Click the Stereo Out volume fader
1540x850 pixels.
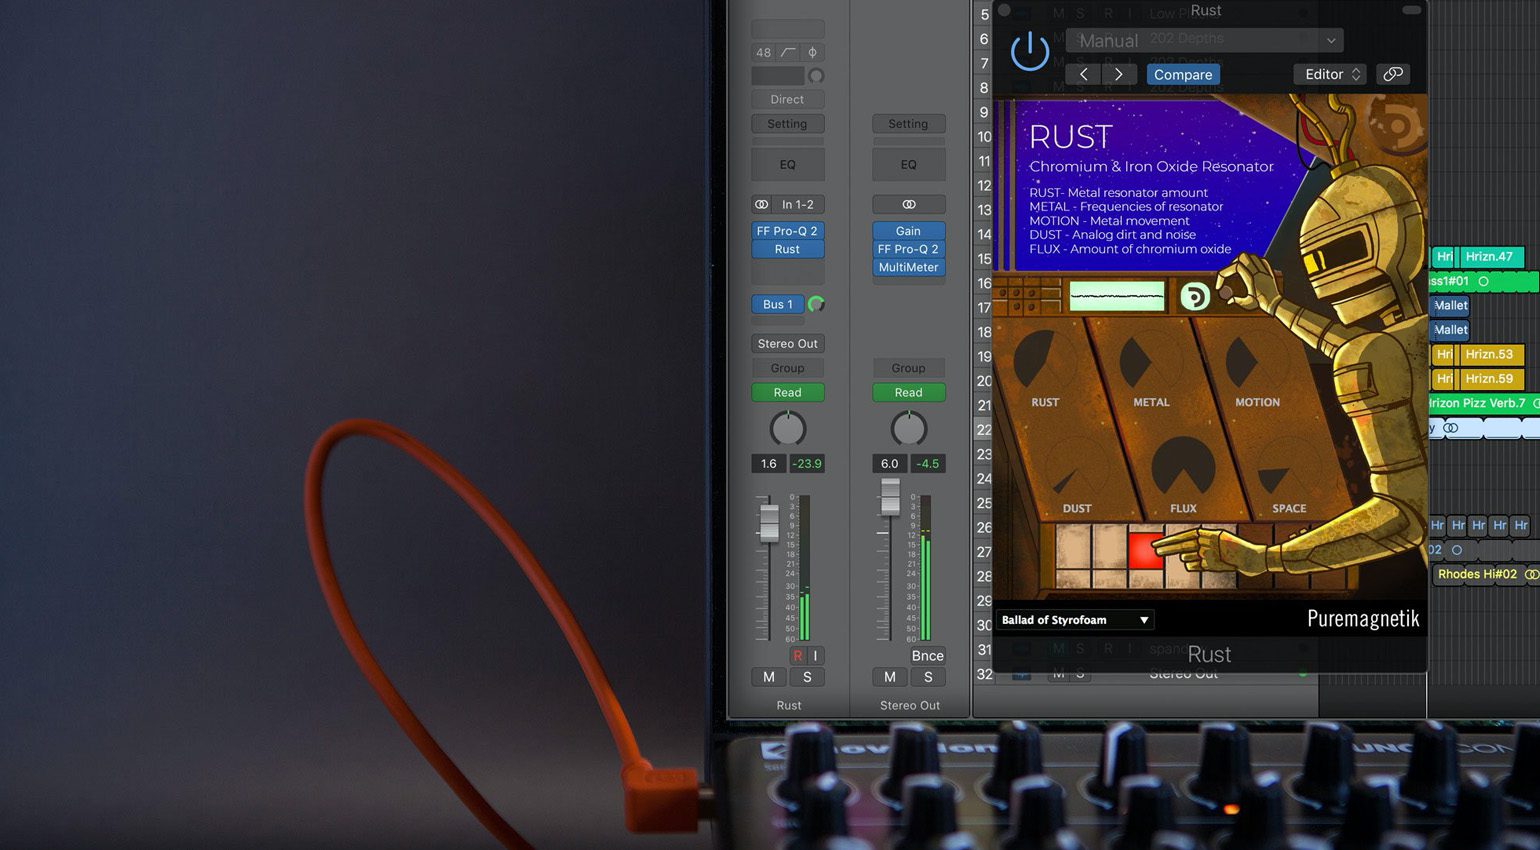889,497
